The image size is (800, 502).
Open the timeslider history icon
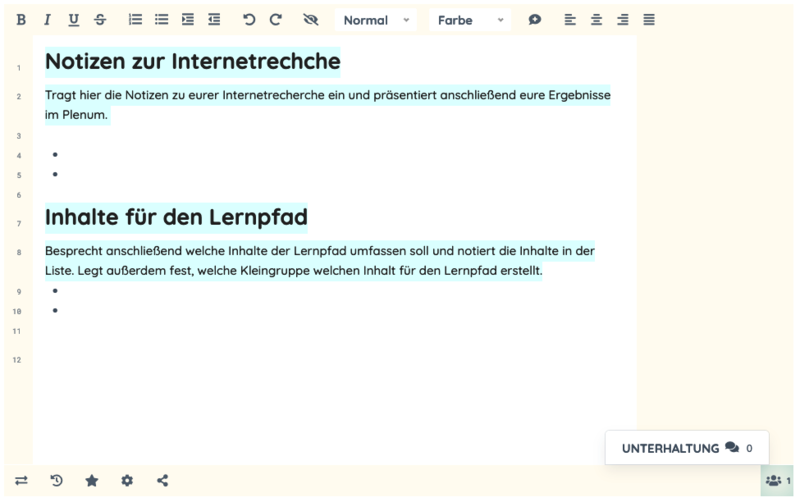click(57, 481)
